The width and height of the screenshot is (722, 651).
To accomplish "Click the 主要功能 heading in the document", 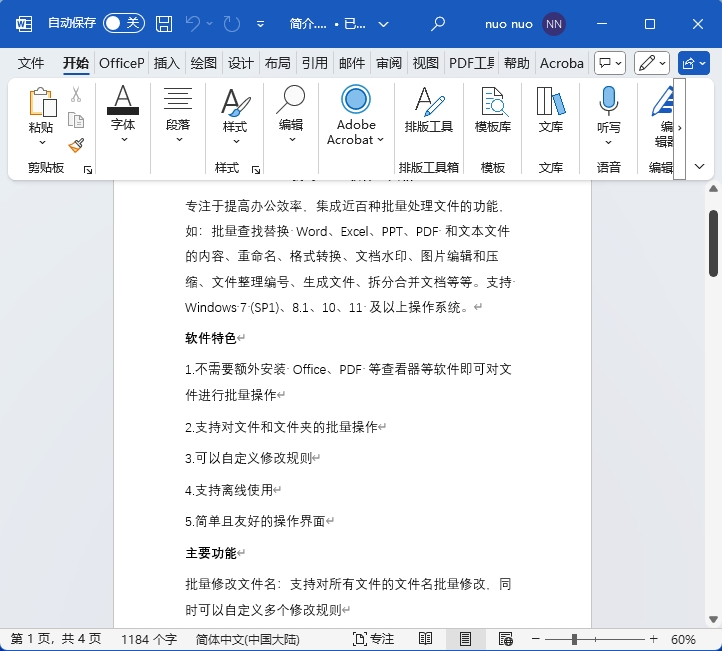I will 210,553.
